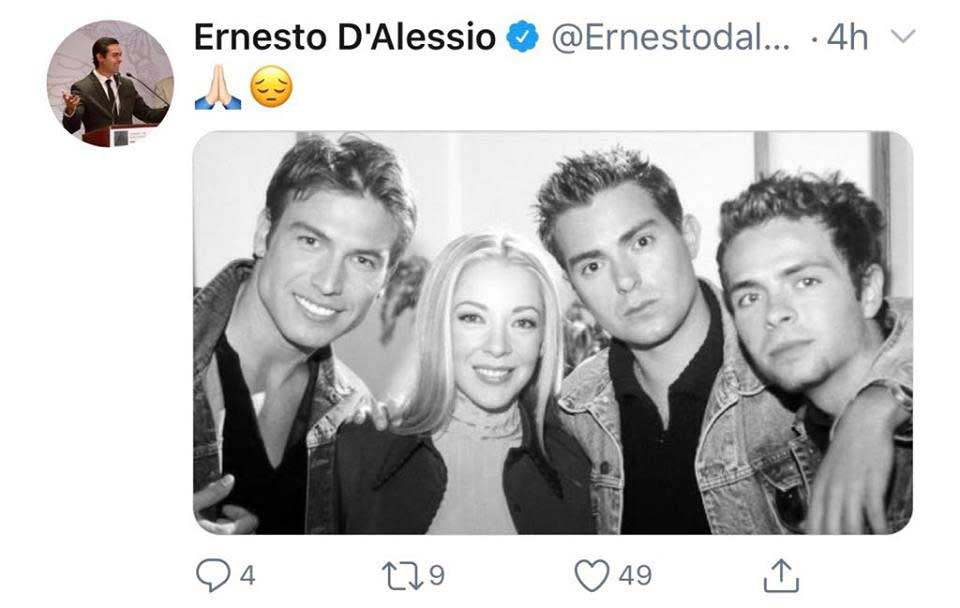The width and height of the screenshot is (960, 608).
Task: Open the tweet via the 4h timestamp
Action: [847, 37]
